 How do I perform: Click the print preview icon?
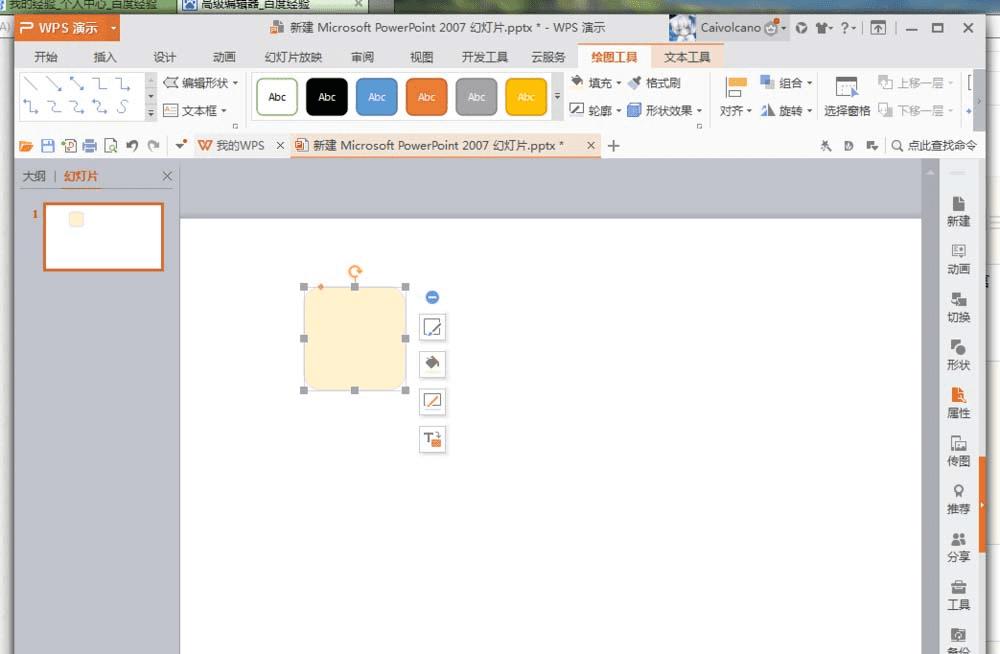tap(111, 146)
